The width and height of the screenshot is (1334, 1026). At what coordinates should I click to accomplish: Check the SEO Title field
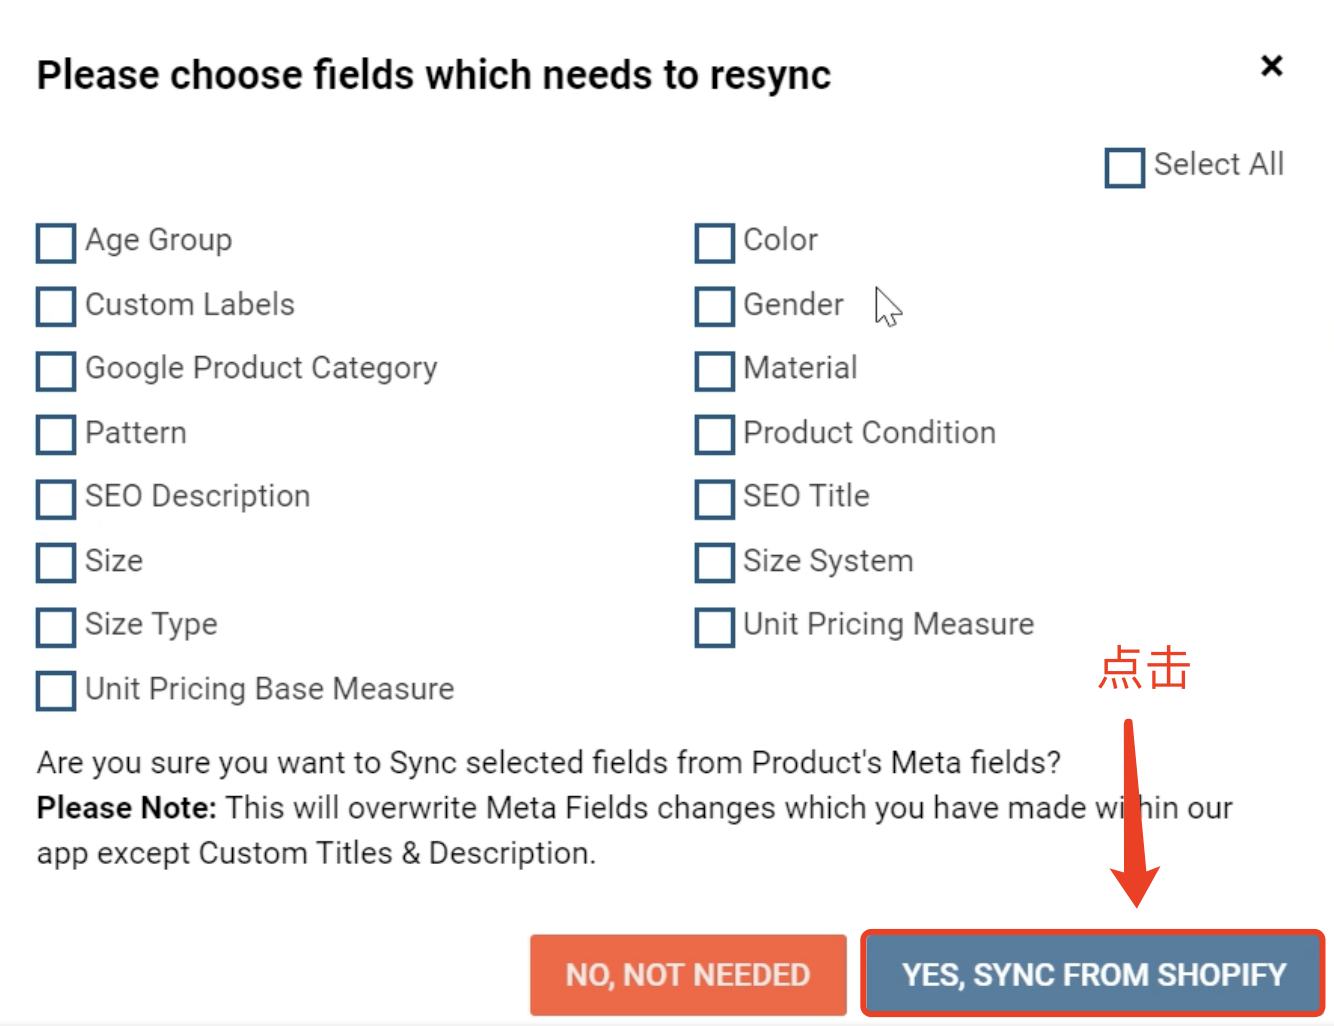point(714,499)
